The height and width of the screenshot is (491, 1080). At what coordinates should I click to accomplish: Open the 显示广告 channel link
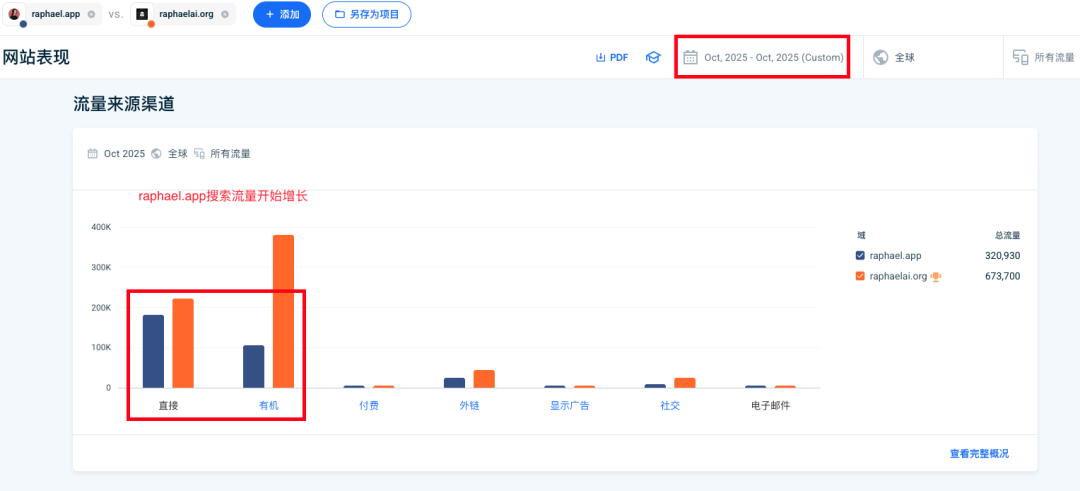pos(570,406)
